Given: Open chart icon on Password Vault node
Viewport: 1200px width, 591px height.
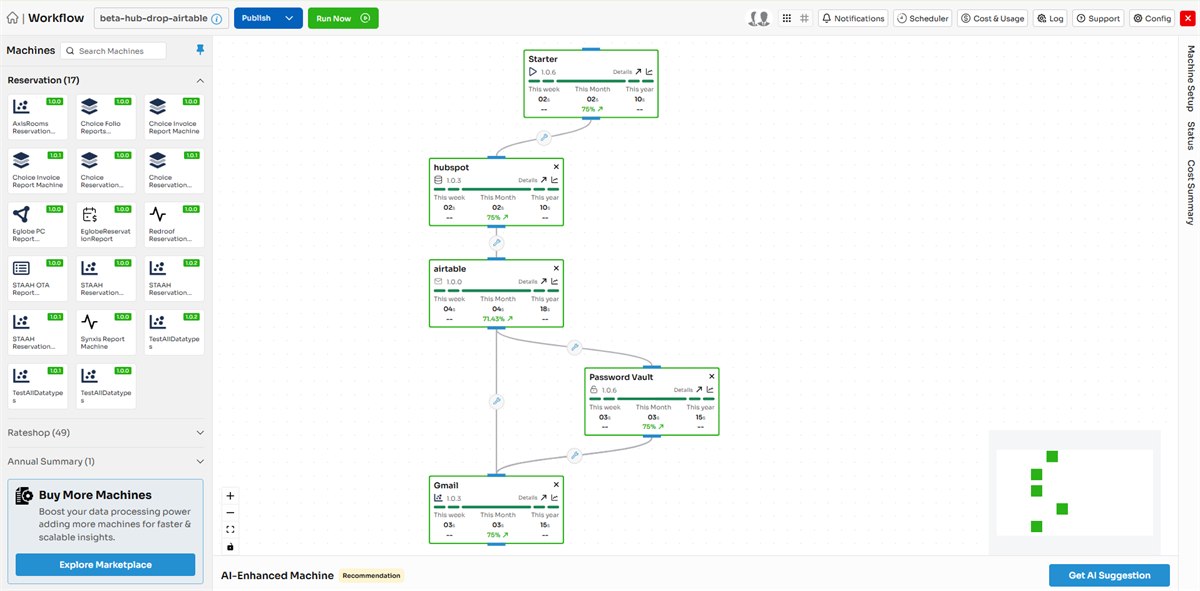Looking at the screenshot, I should [710, 390].
